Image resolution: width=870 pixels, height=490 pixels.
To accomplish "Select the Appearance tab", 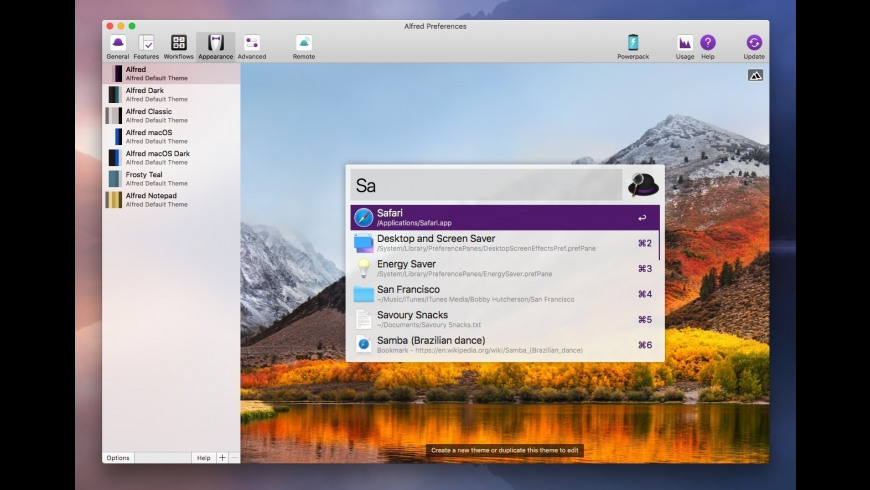I will 215,46.
